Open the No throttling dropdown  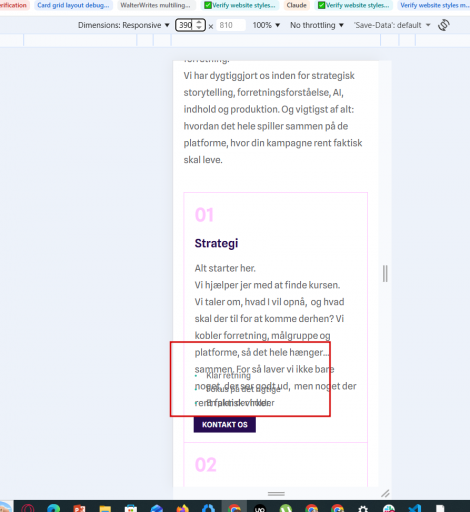pyautogui.click(x=317, y=25)
